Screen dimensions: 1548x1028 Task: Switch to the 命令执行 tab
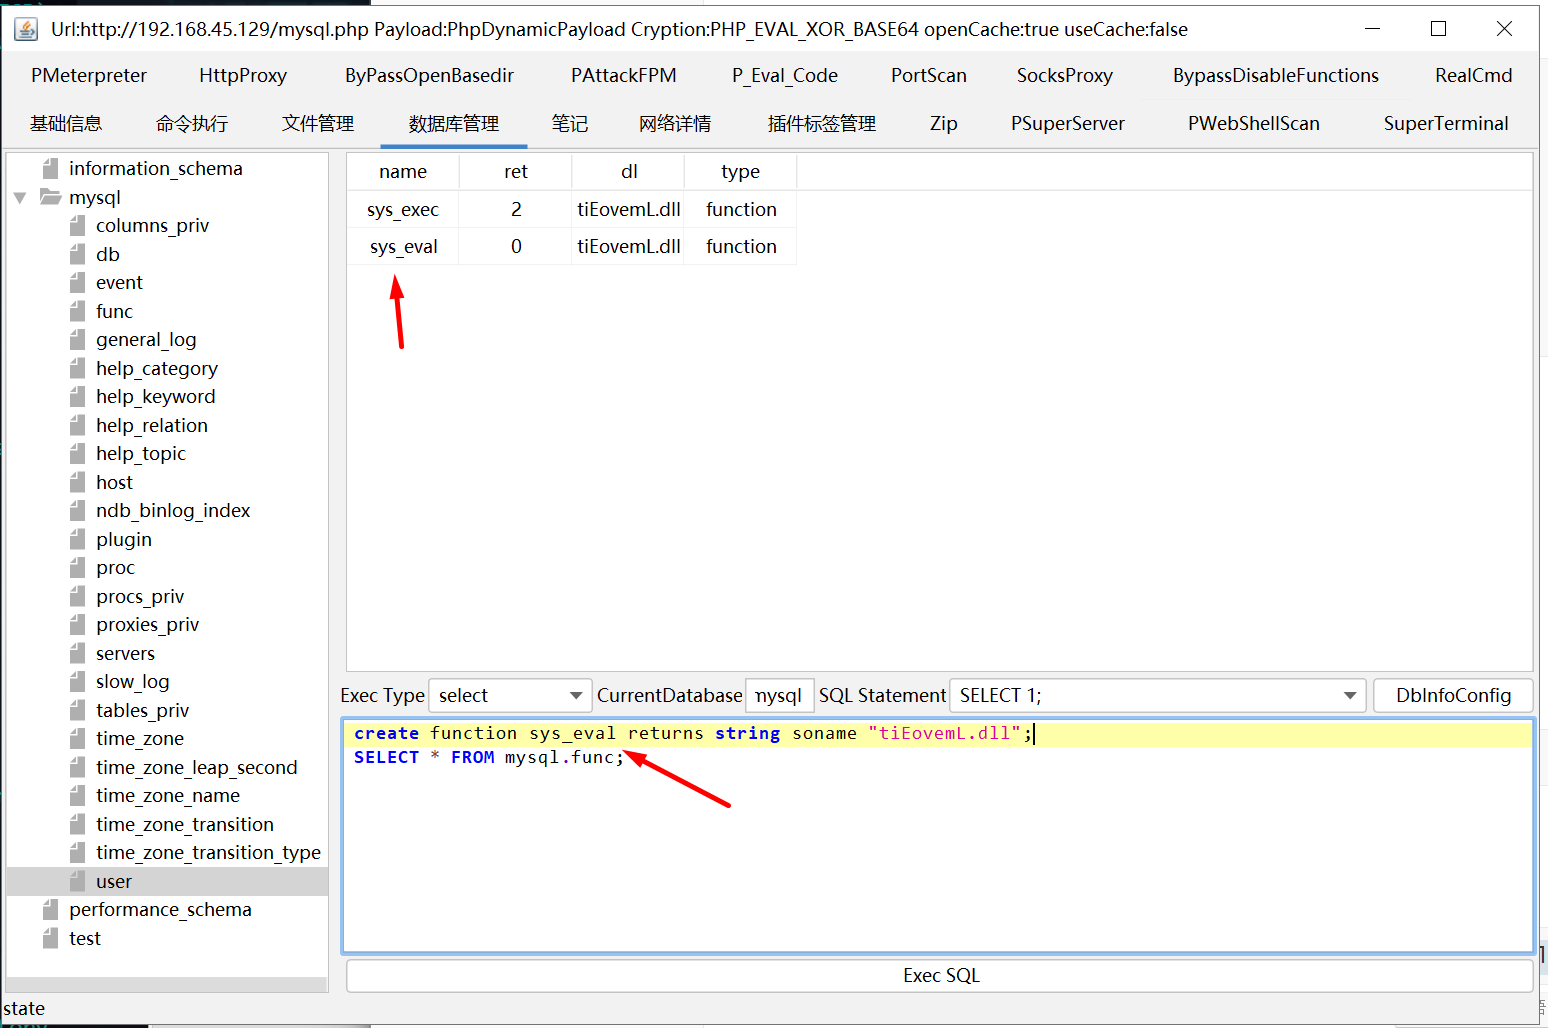(192, 123)
